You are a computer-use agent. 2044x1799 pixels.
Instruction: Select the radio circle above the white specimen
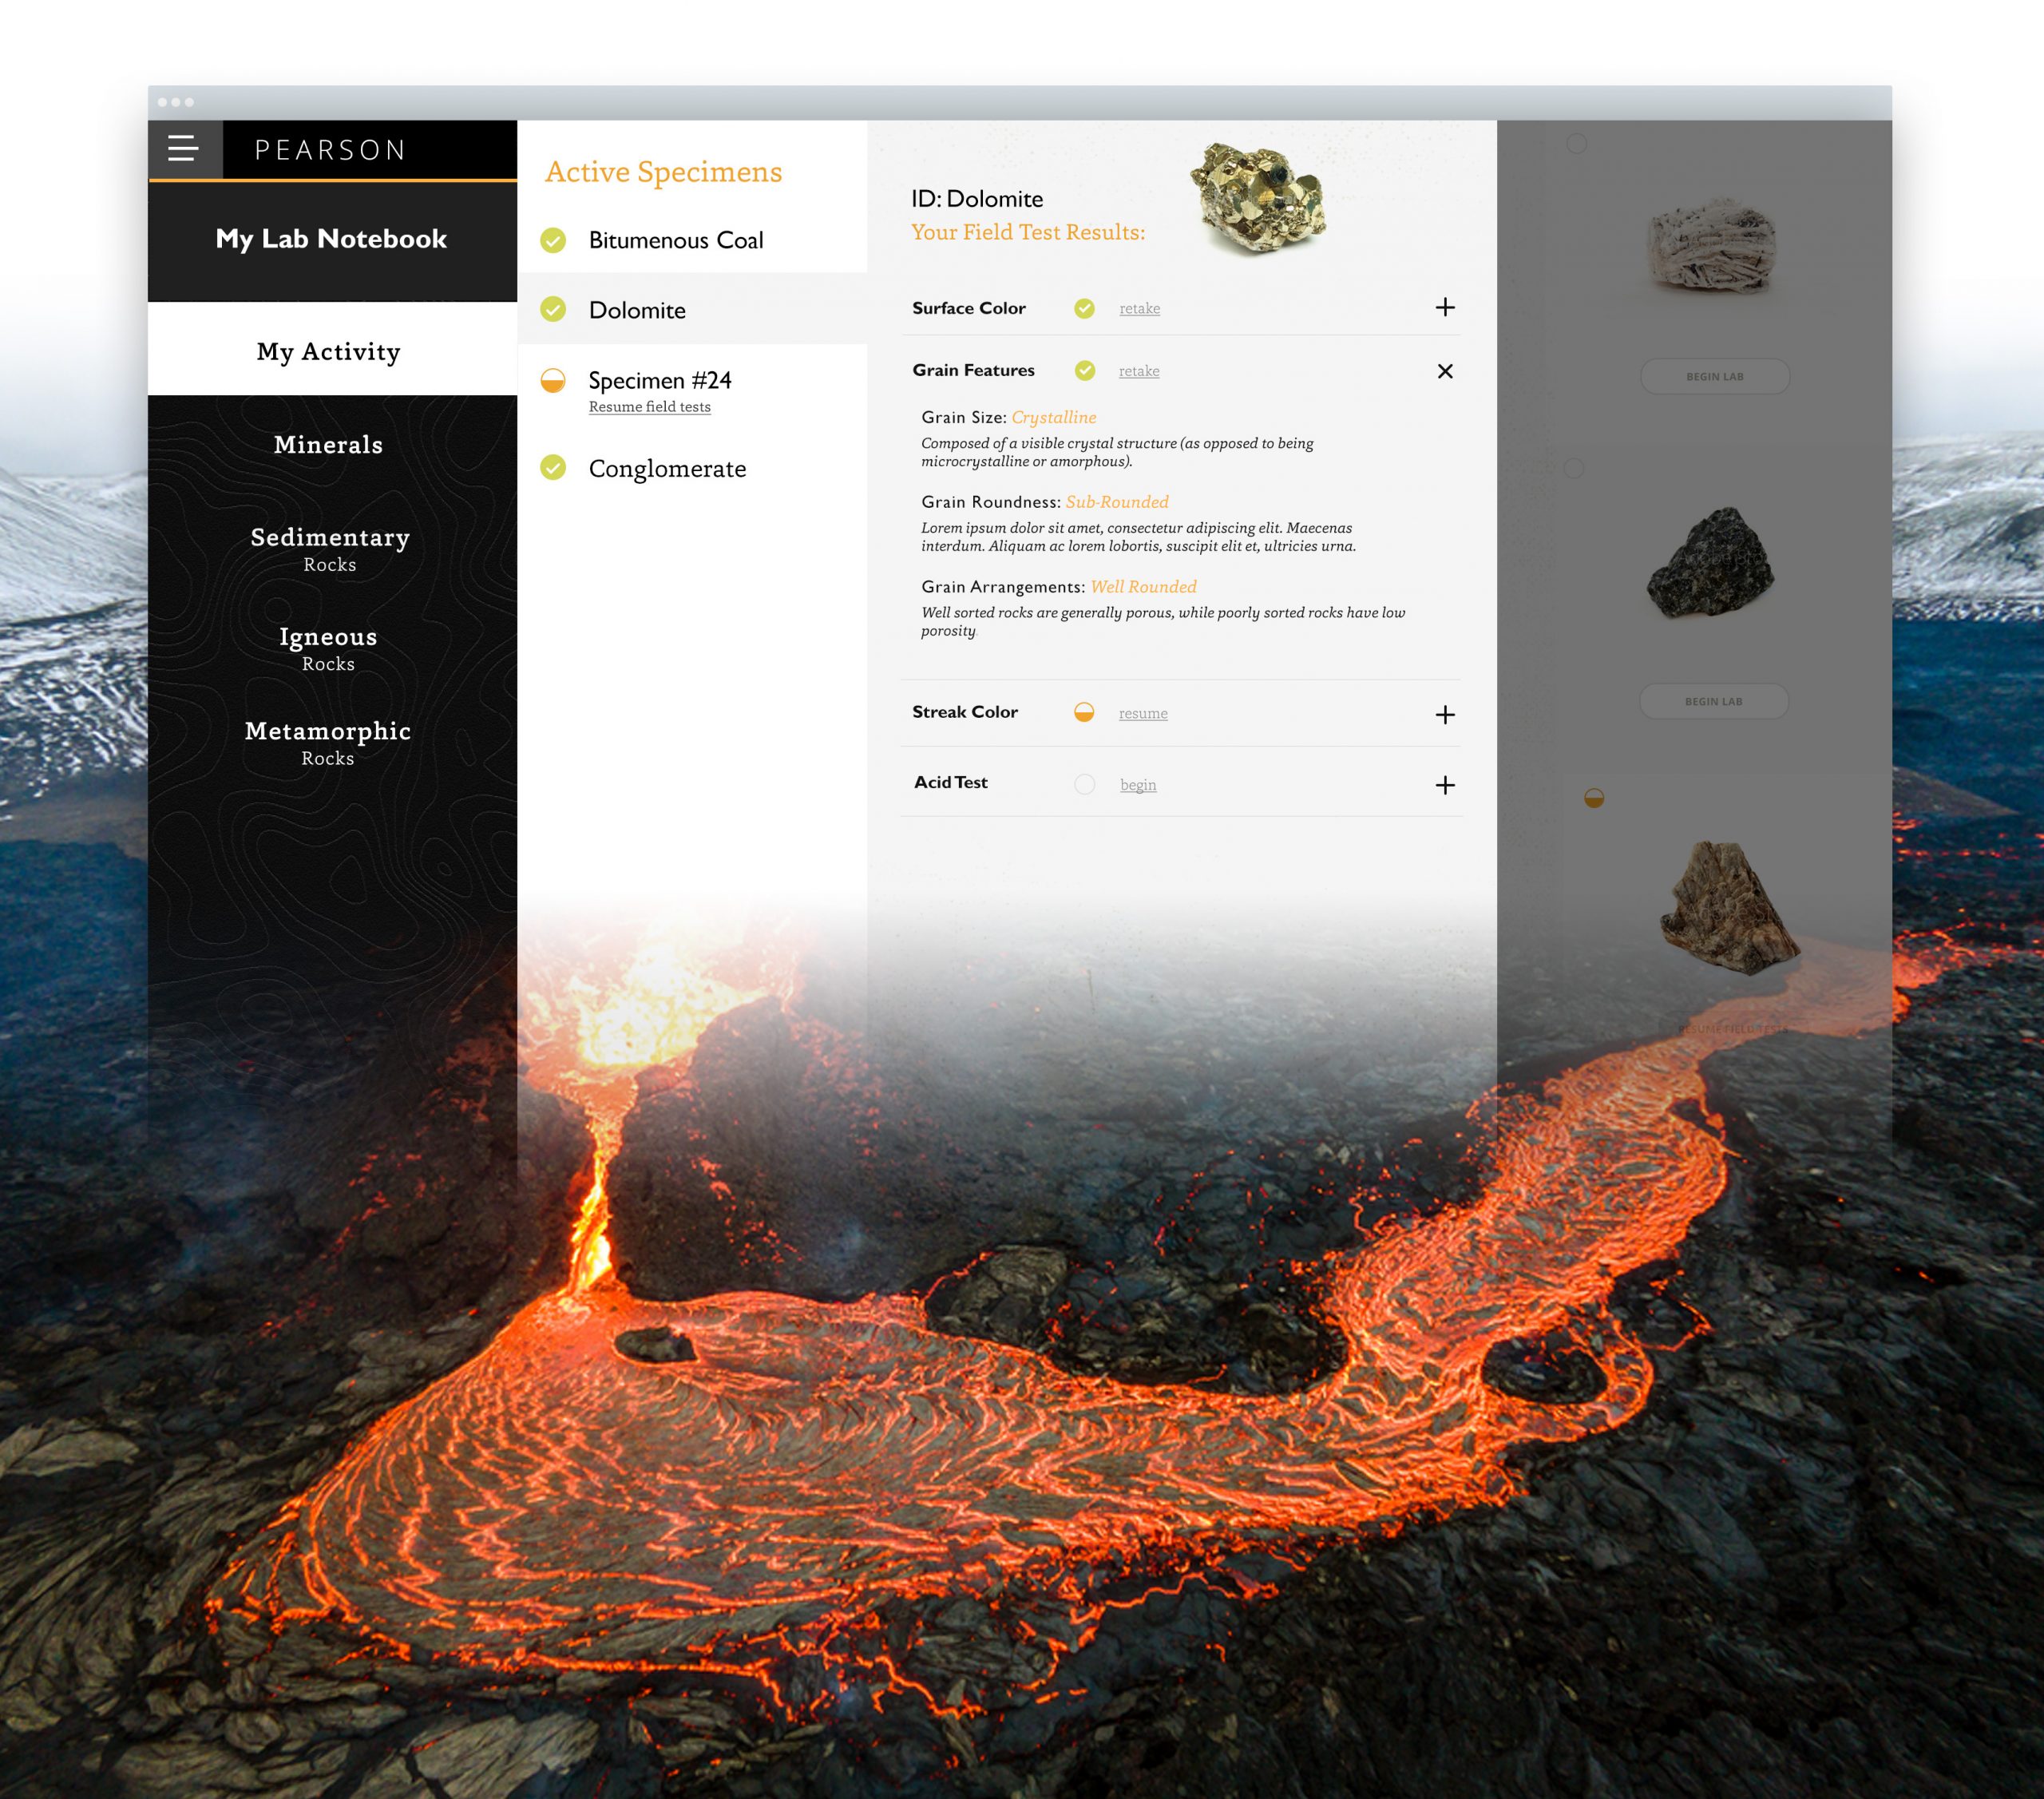point(1576,144)
